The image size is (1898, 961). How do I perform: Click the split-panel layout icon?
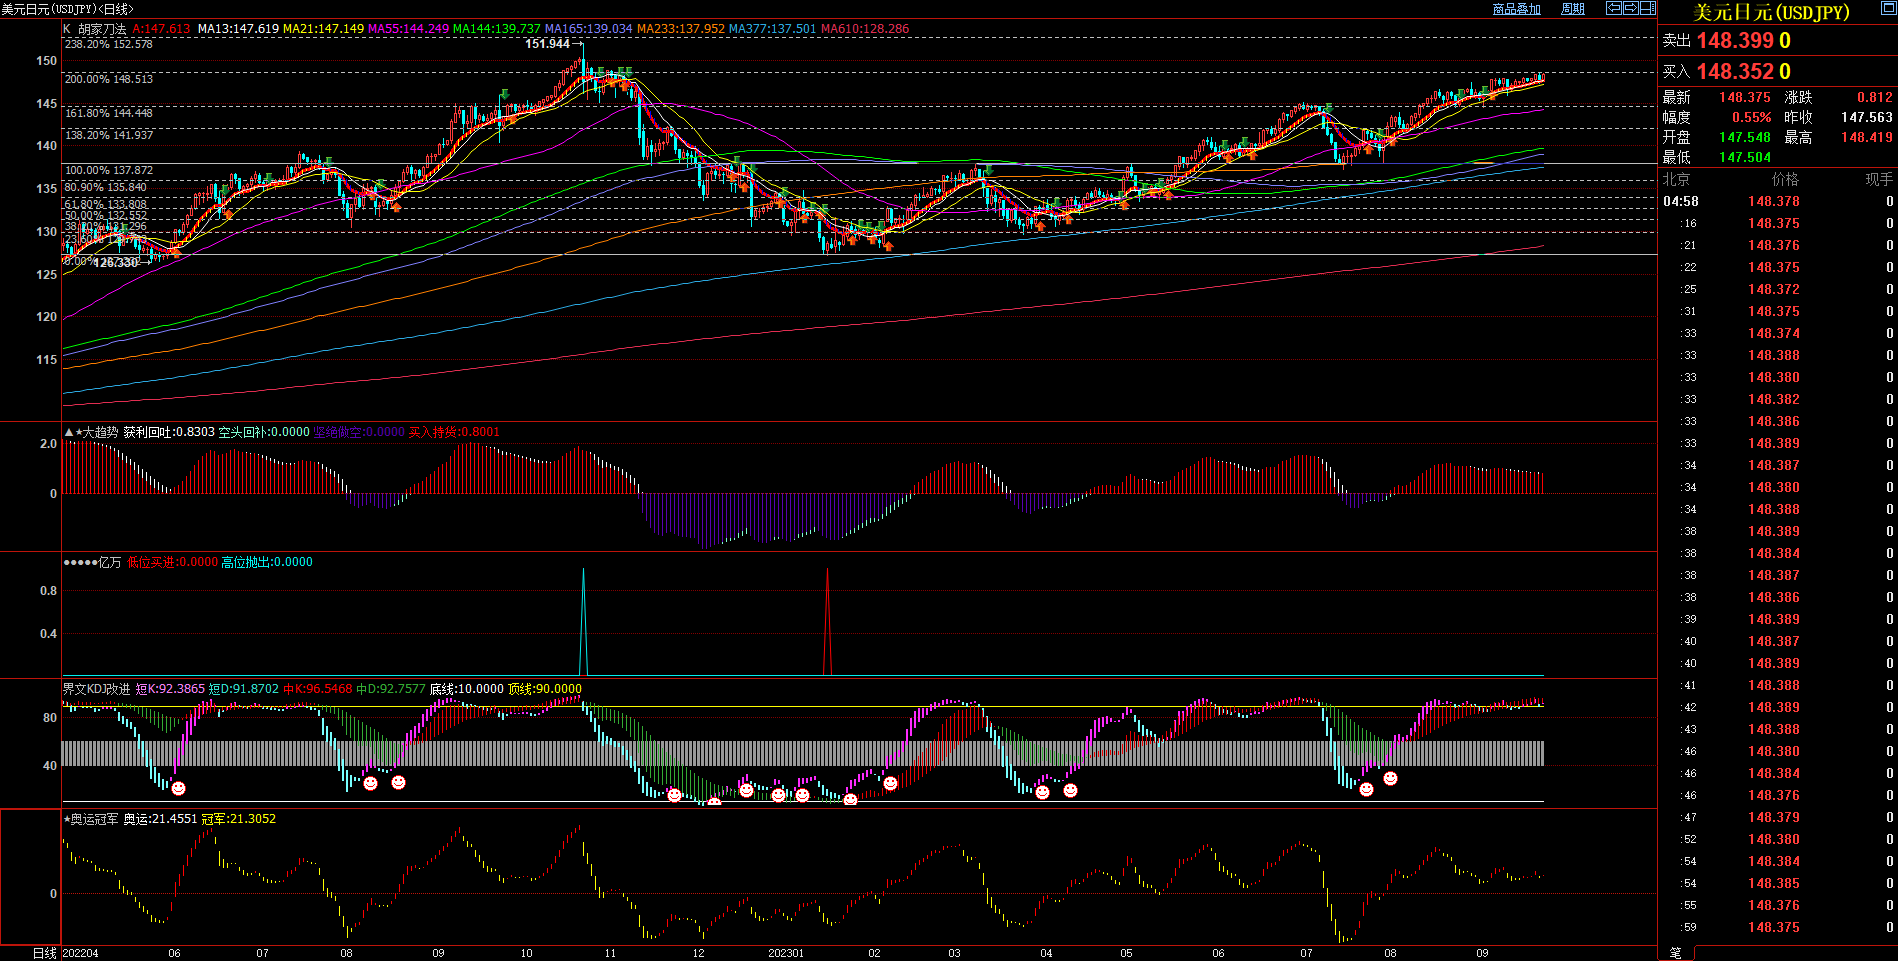(x=1647, y=8)
